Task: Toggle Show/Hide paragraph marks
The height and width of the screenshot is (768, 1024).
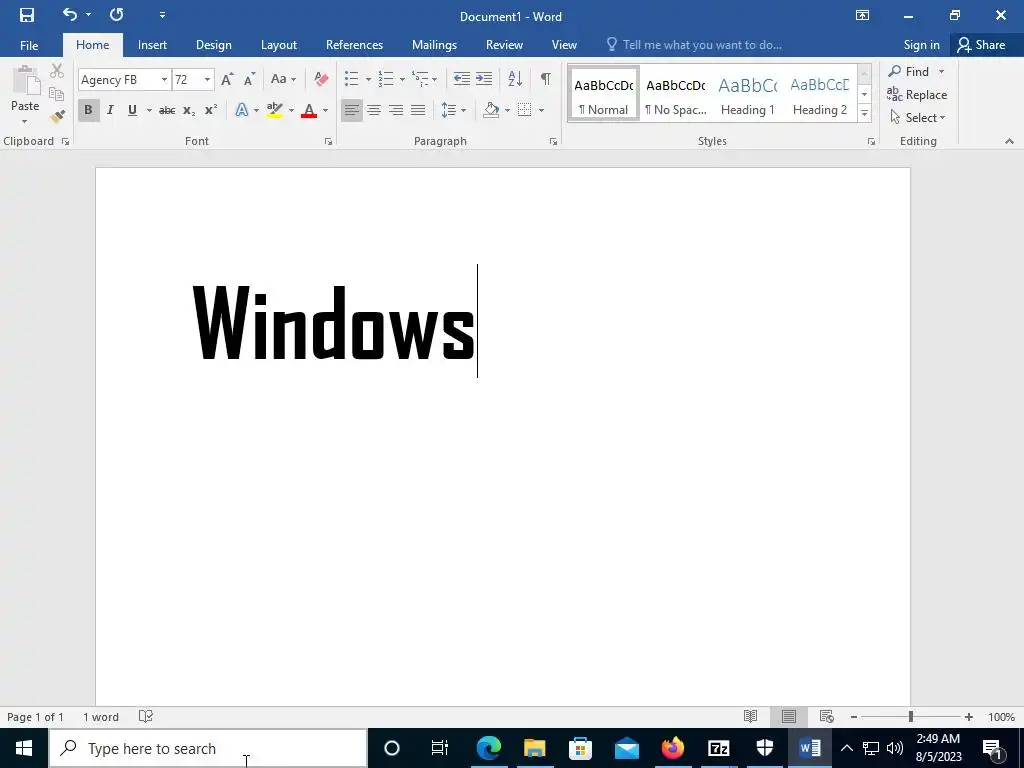Action: point(545,79)
